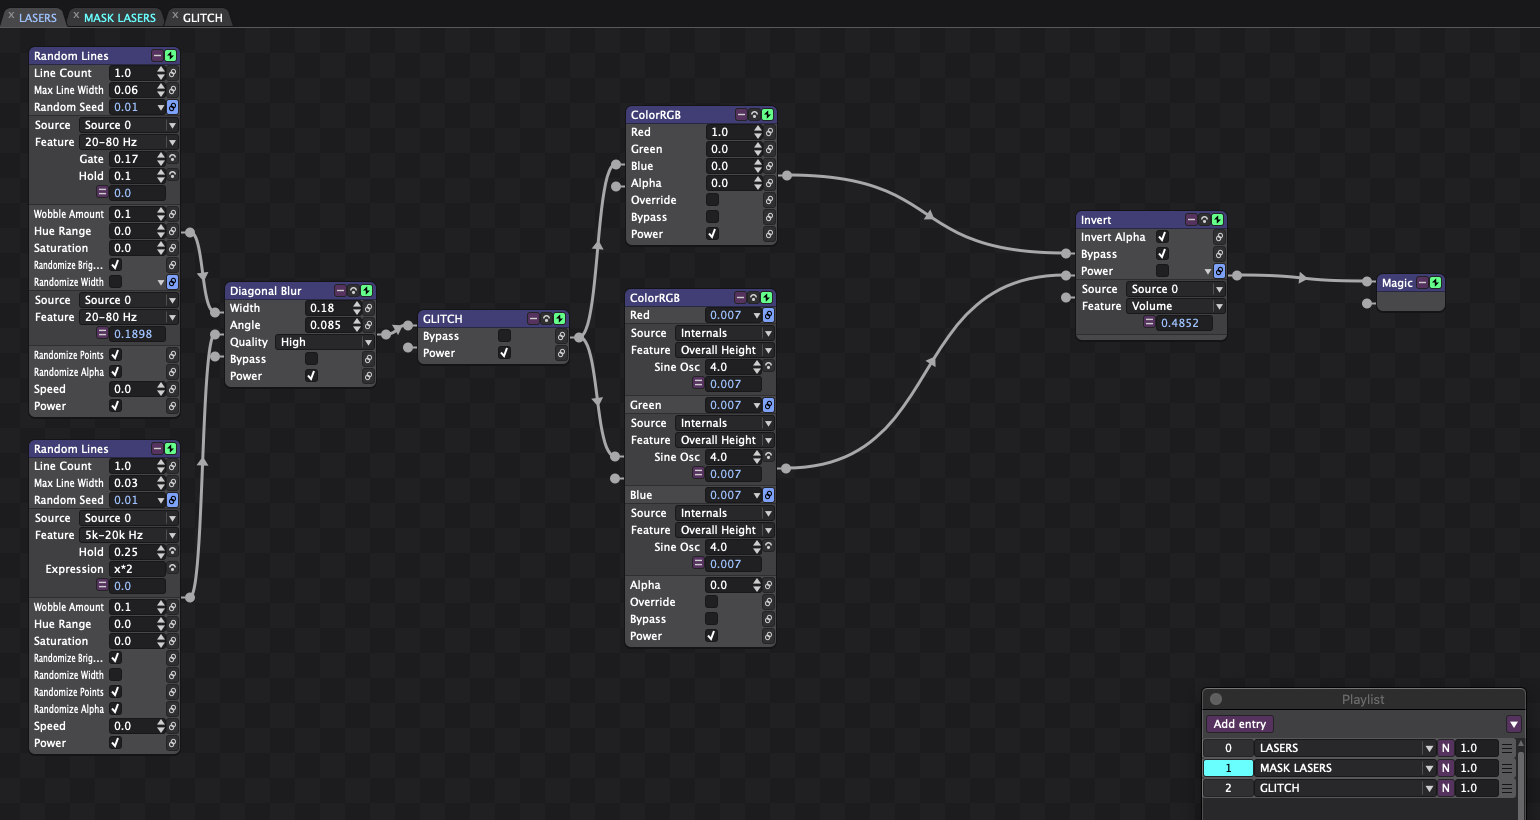This screenshot has height=820, width=1540.
Task: Click the N button on MASK LASERS row
Action: (x=1445, y=768)
